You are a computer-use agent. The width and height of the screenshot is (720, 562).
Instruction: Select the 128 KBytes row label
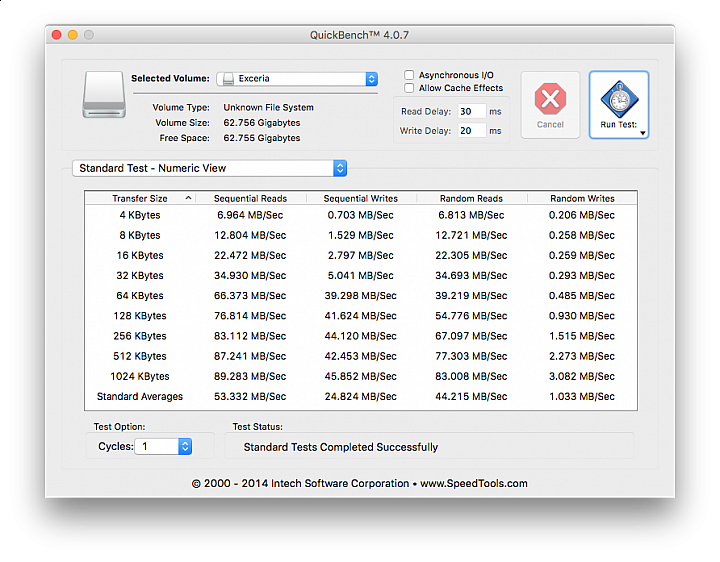[x=140, y=316]
